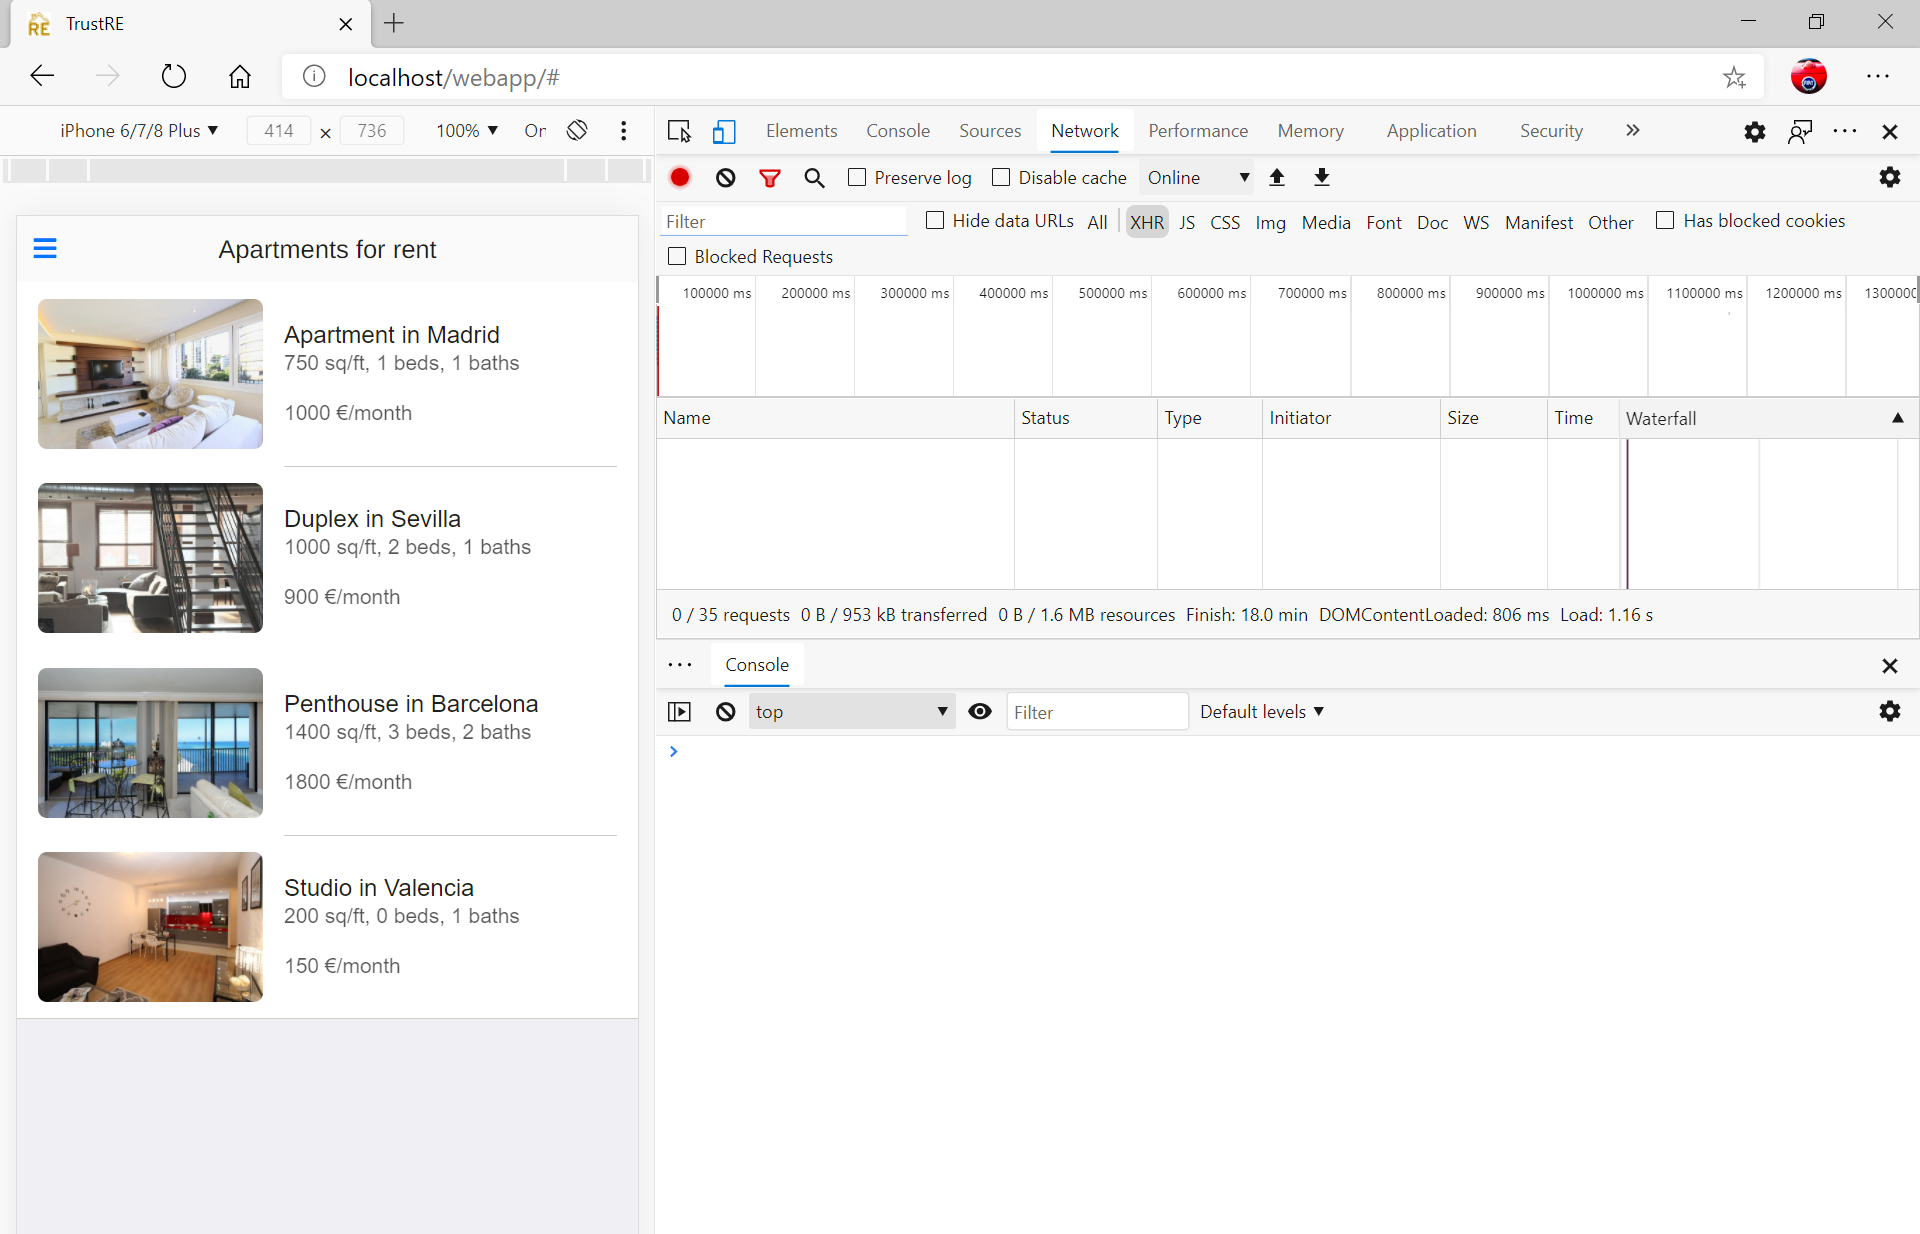Expand the iPhone 6/7/8 Plus device selector
Image resolution: width=1920 pixels, height=1234 pixels.
(139, 131)
